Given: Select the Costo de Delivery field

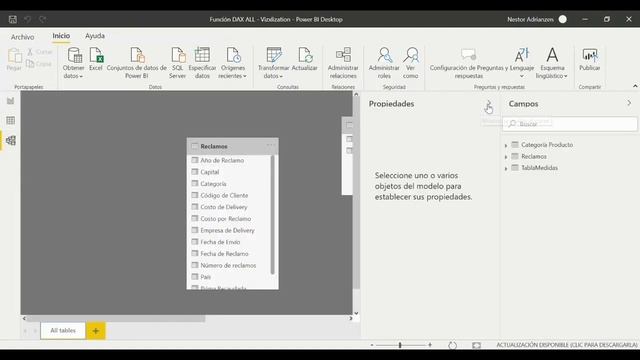Looking at the screenshot, I should tap(224, 207).
